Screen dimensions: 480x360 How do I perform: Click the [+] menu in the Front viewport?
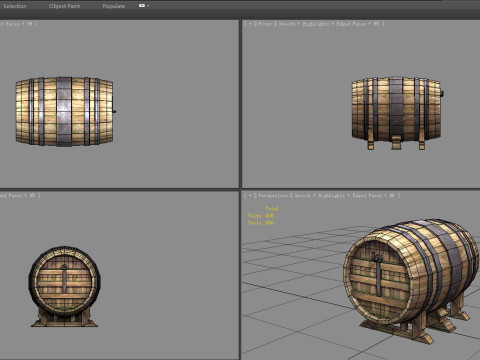250,24
